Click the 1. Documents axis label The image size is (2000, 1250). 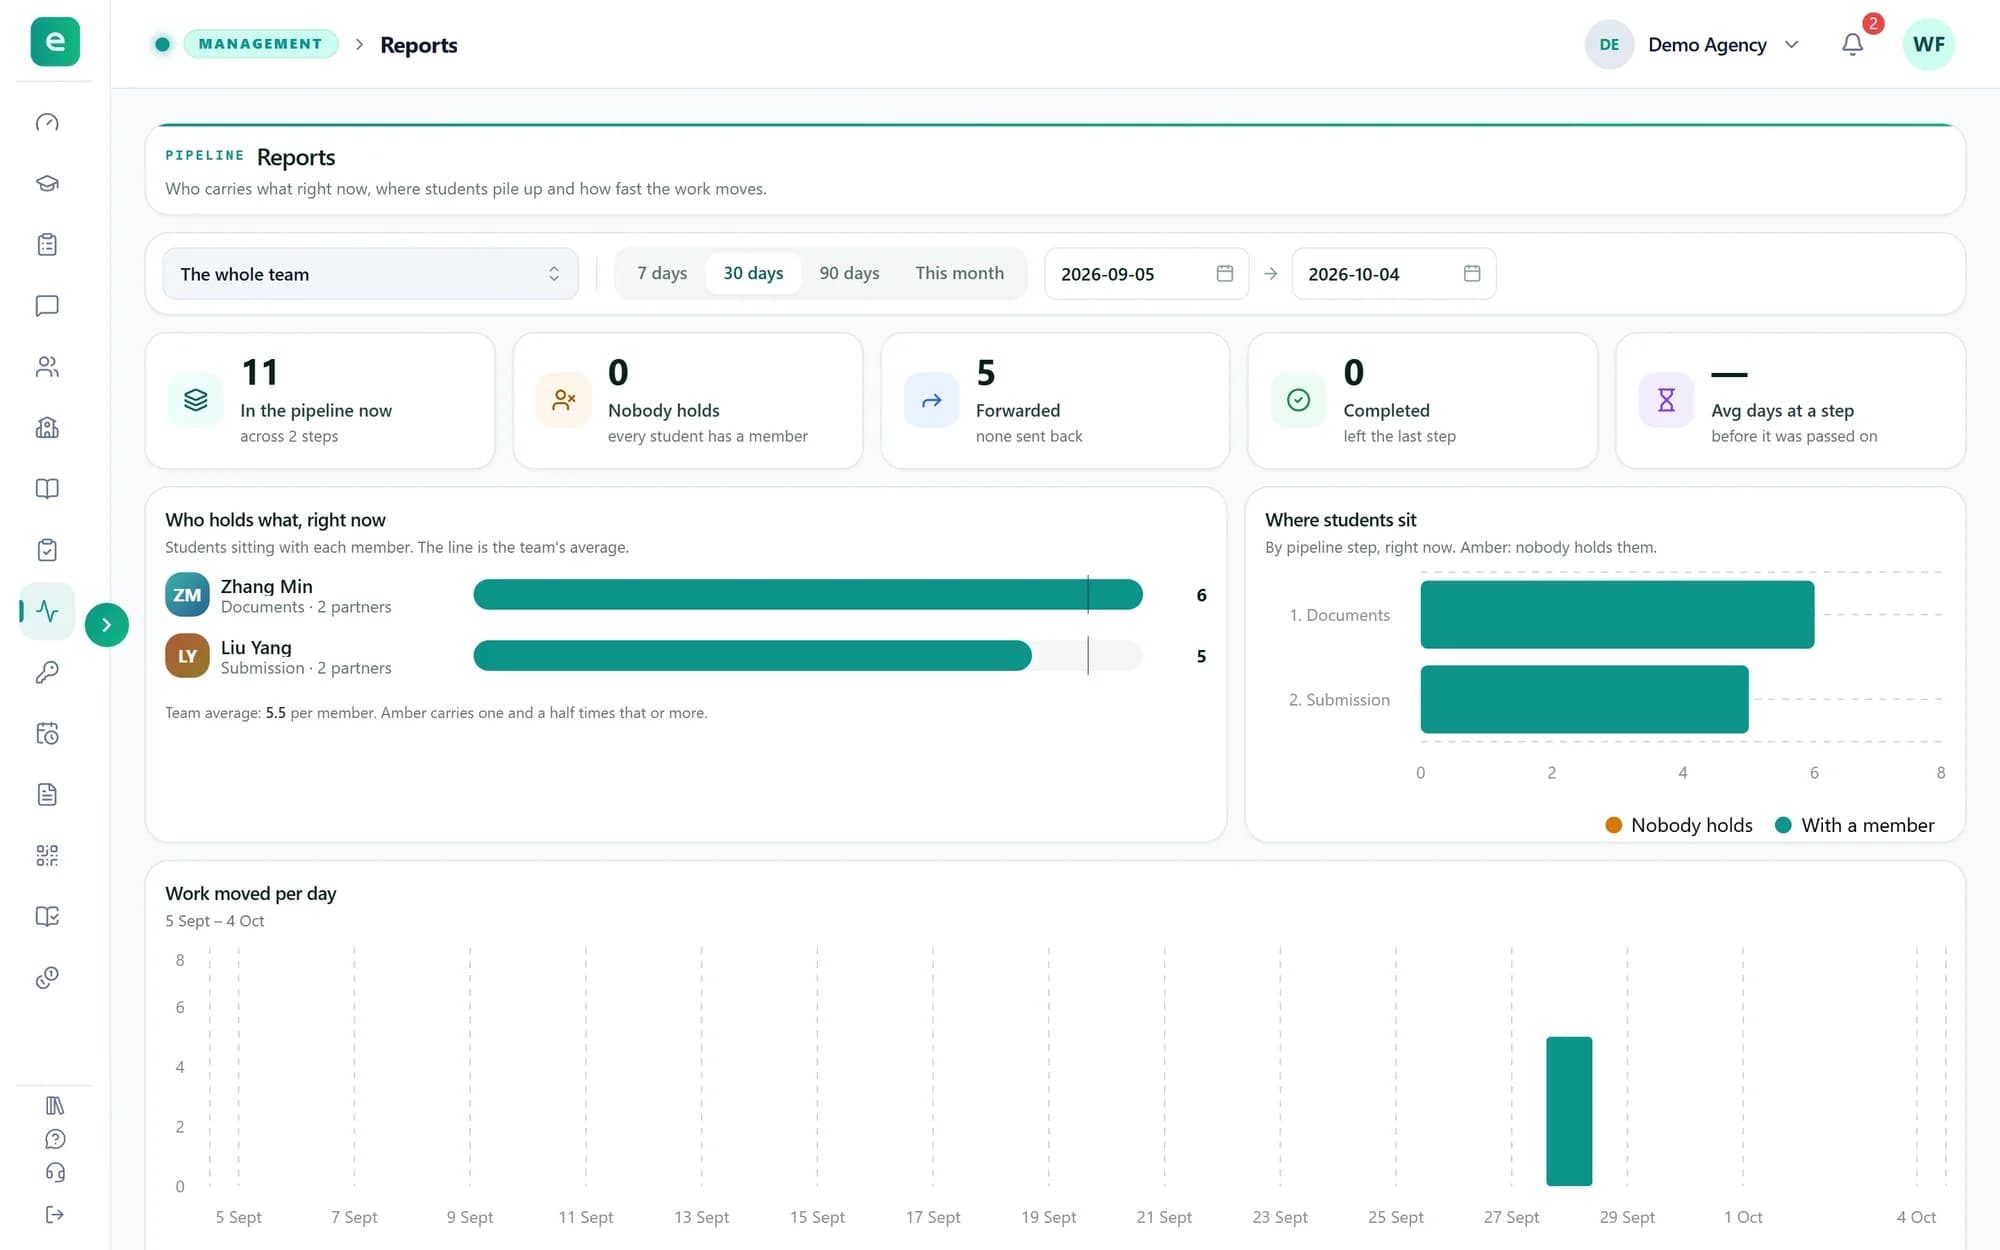(1339, 615)
